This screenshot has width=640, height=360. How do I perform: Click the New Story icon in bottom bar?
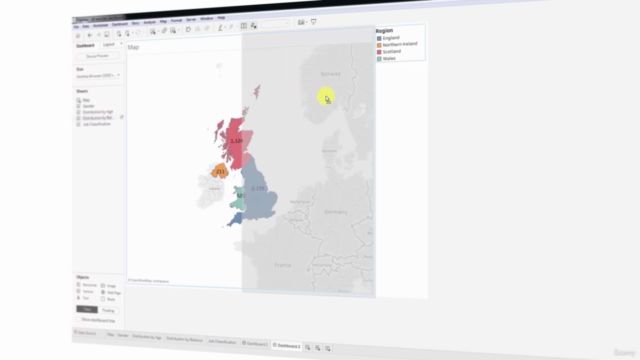pos(328,349)
